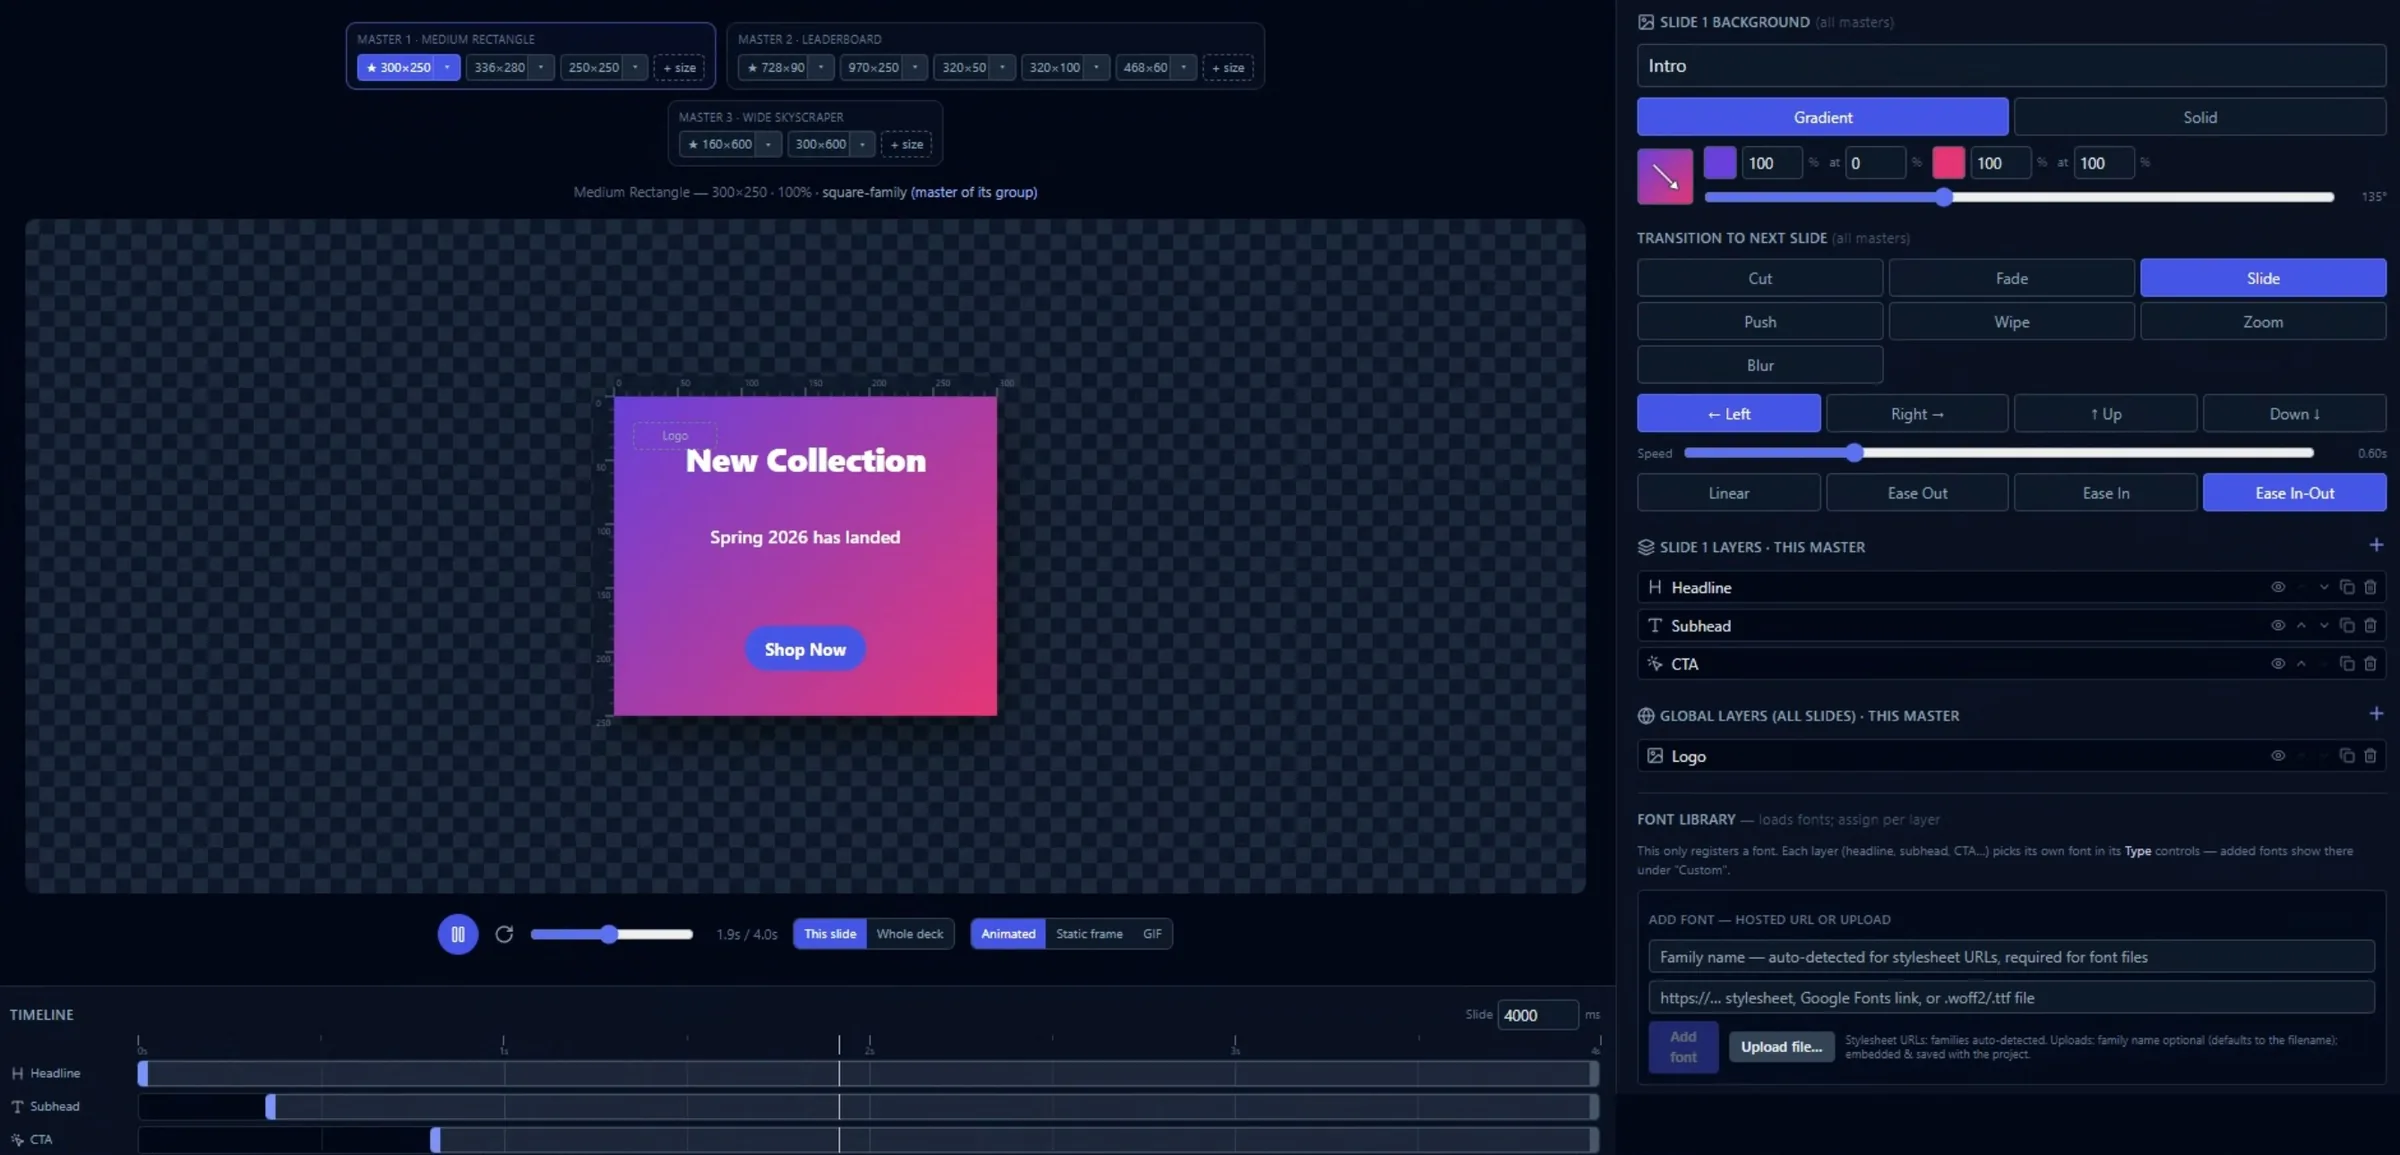The image size is (2400, 1155).
Task: Click the gradient angle direction preview
Action: tap(1665, 177)
